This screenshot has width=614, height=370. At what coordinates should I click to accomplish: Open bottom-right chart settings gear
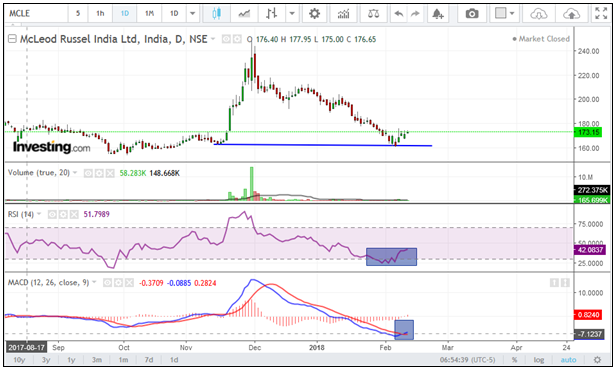pyautogui.click(x=597, y=359)
